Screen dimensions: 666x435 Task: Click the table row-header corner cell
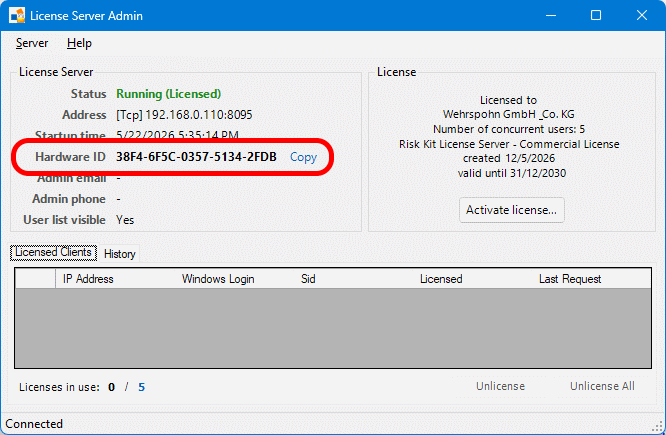pos(36,279)
